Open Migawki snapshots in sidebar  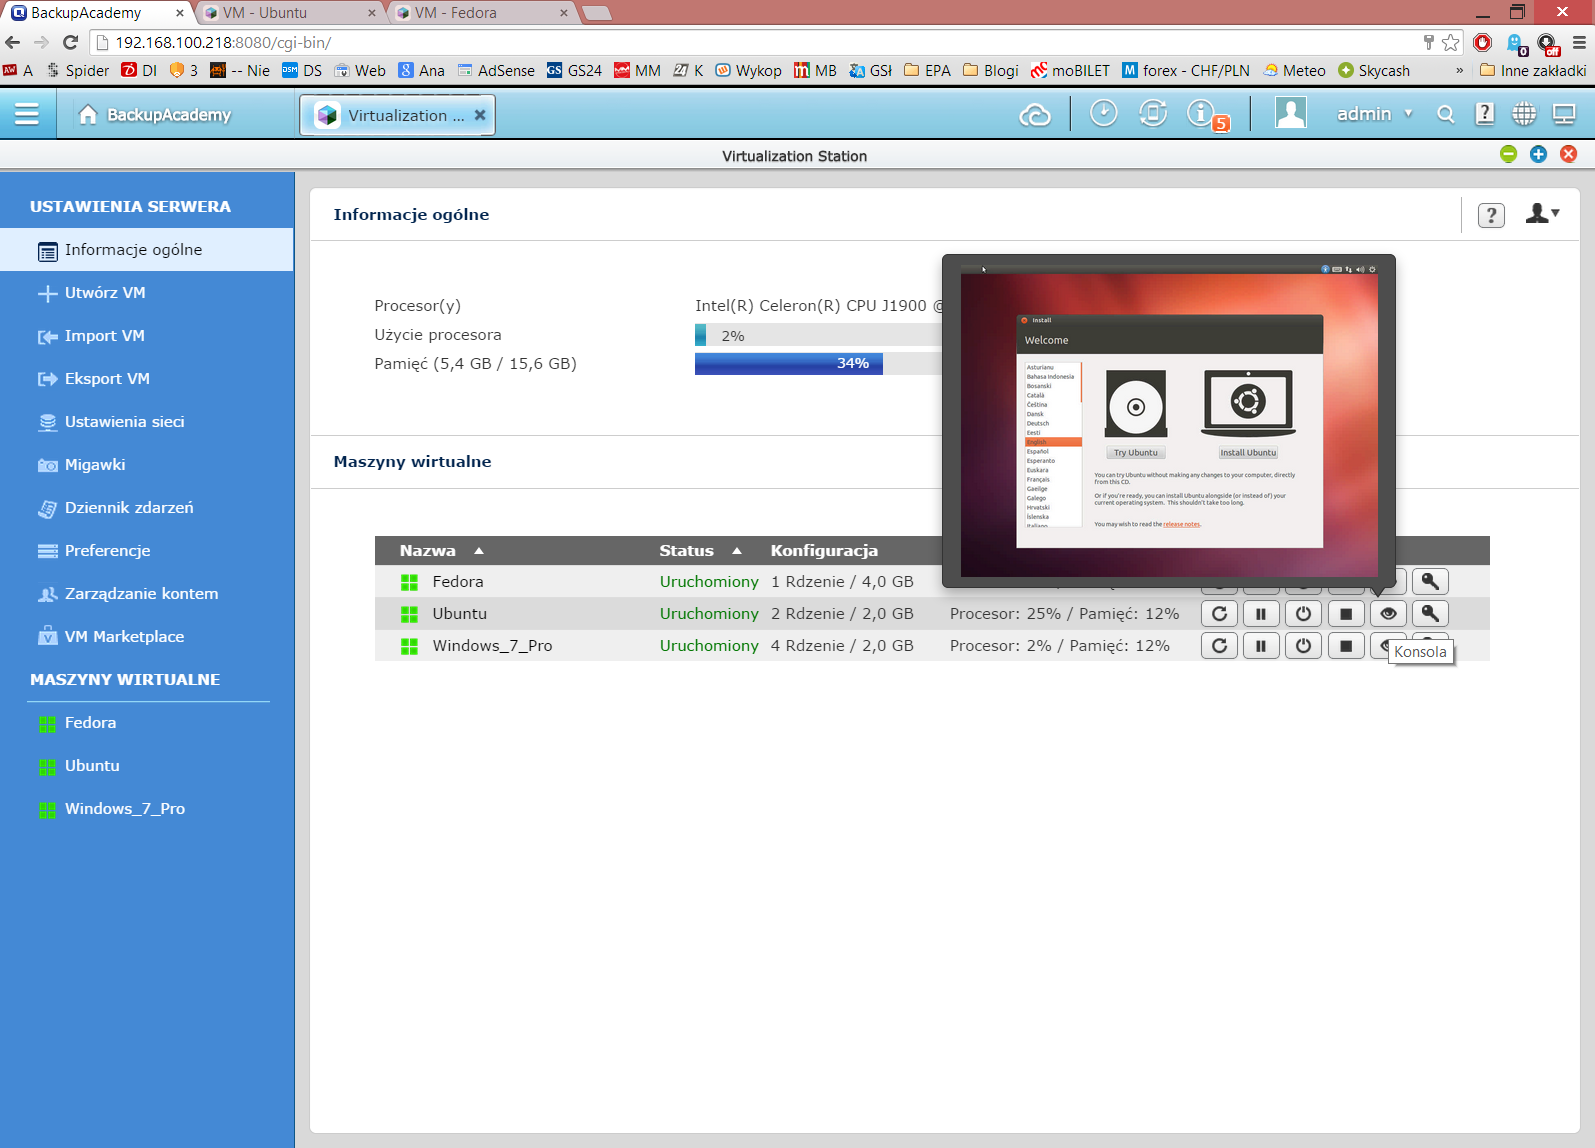pos(147,465)
